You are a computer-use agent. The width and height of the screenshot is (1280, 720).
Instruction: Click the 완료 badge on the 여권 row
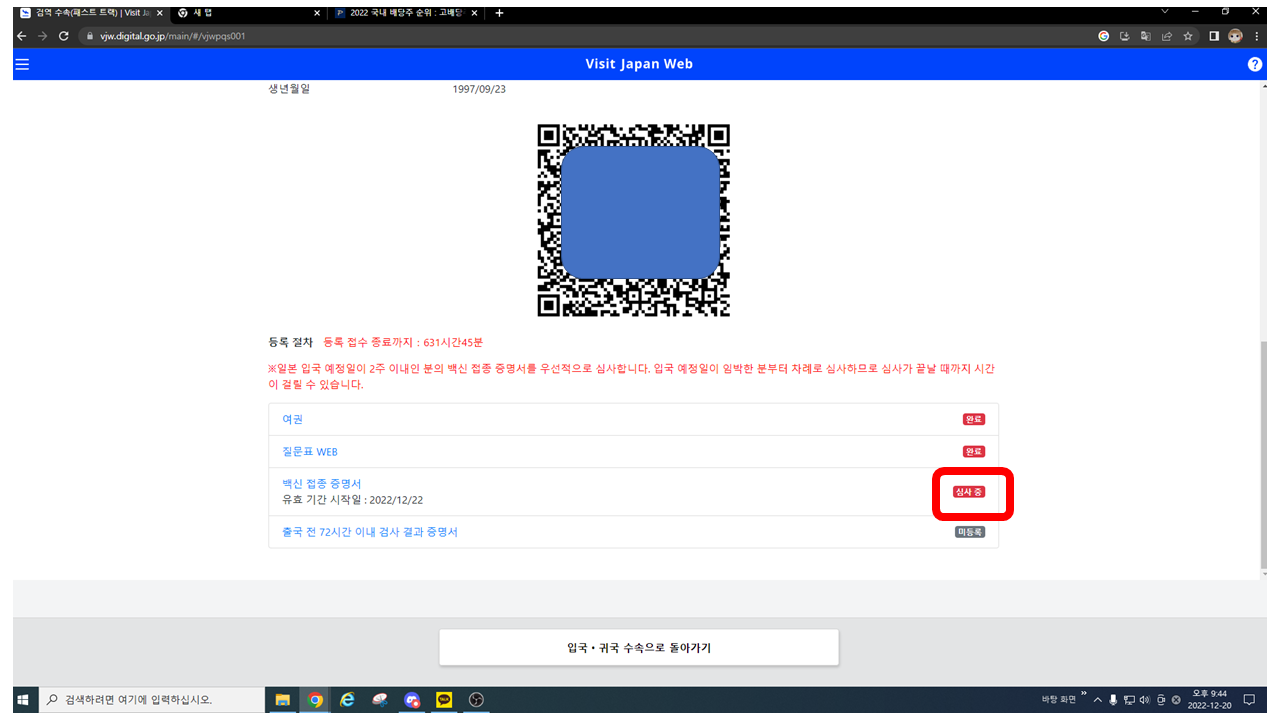click(x=974, y=420)
